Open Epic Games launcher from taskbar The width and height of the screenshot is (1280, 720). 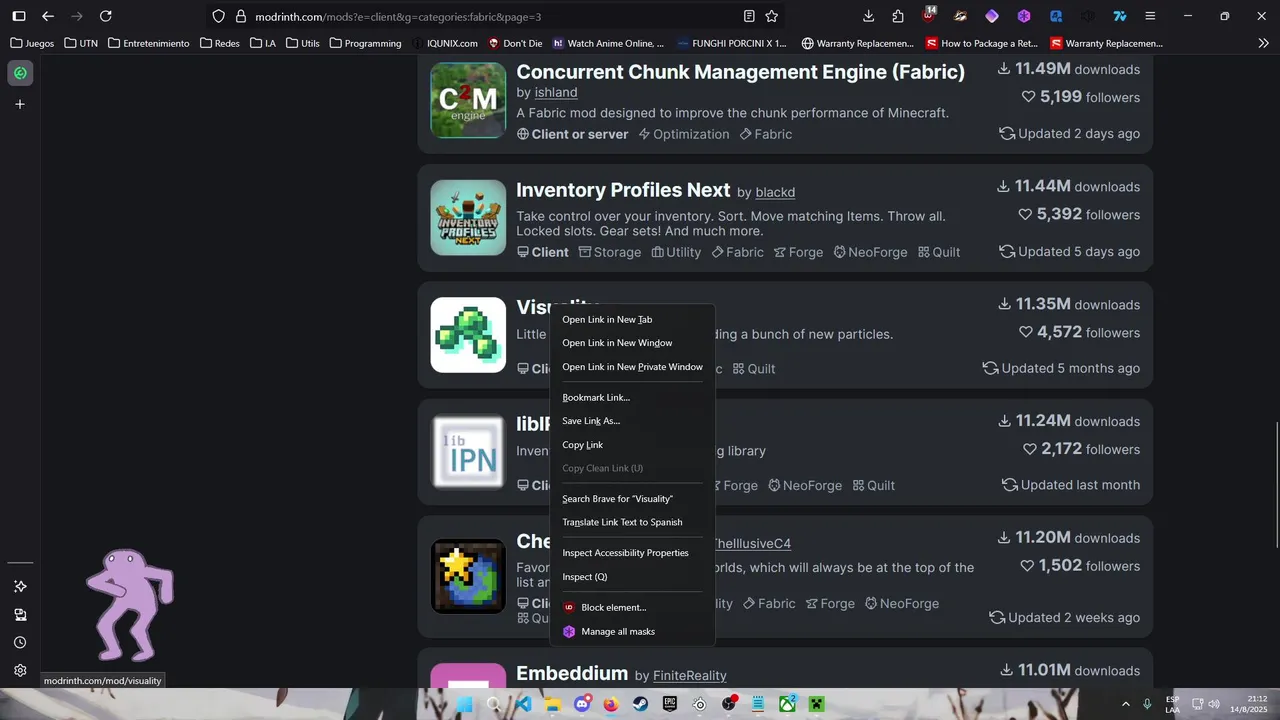click(670, 704)
